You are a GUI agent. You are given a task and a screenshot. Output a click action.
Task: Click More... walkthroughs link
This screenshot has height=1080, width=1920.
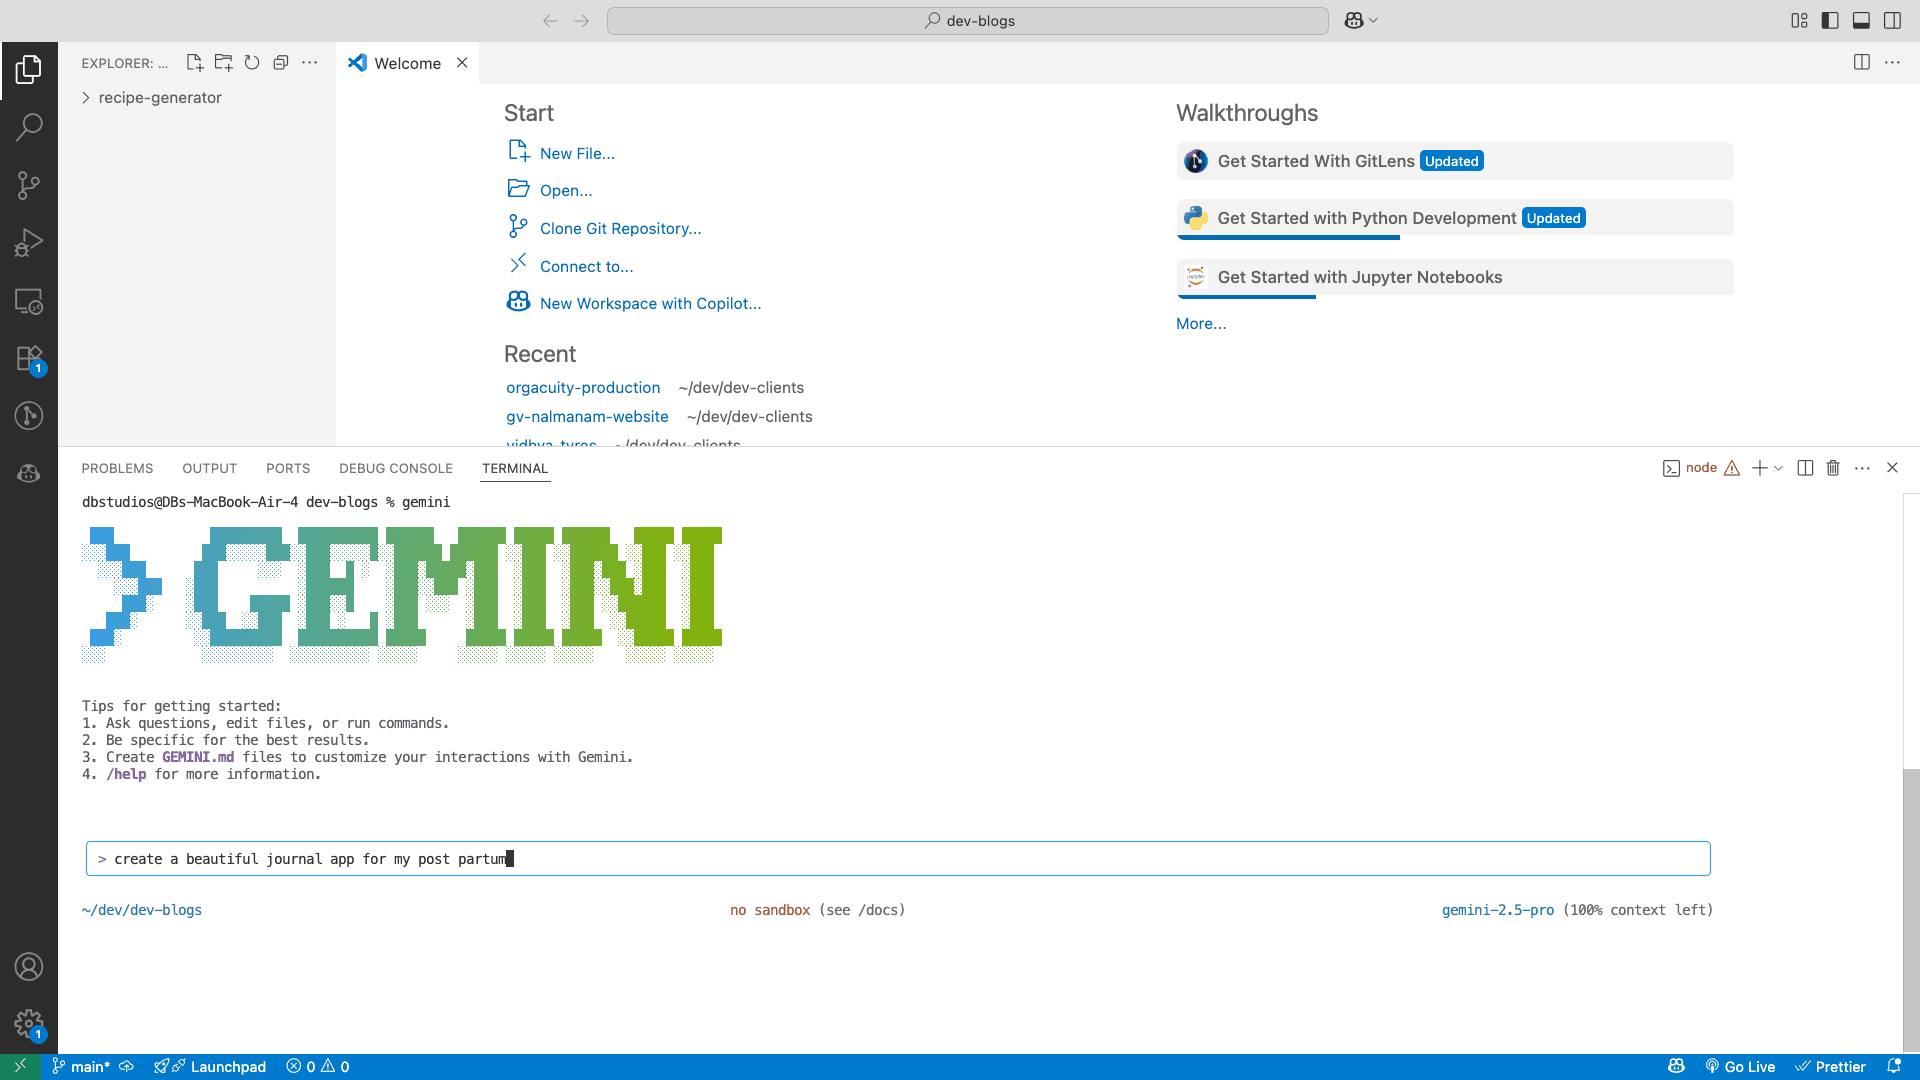pos(1201,323)
